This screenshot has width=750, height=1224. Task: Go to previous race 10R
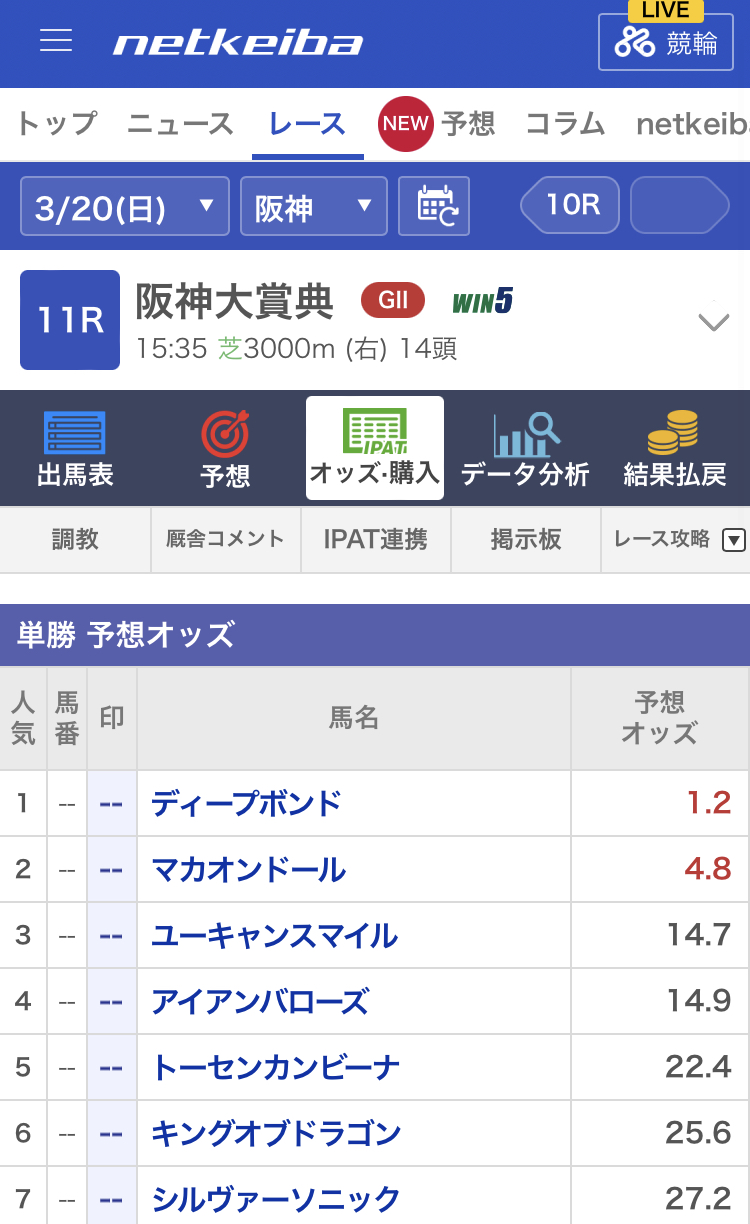point(571,205)
